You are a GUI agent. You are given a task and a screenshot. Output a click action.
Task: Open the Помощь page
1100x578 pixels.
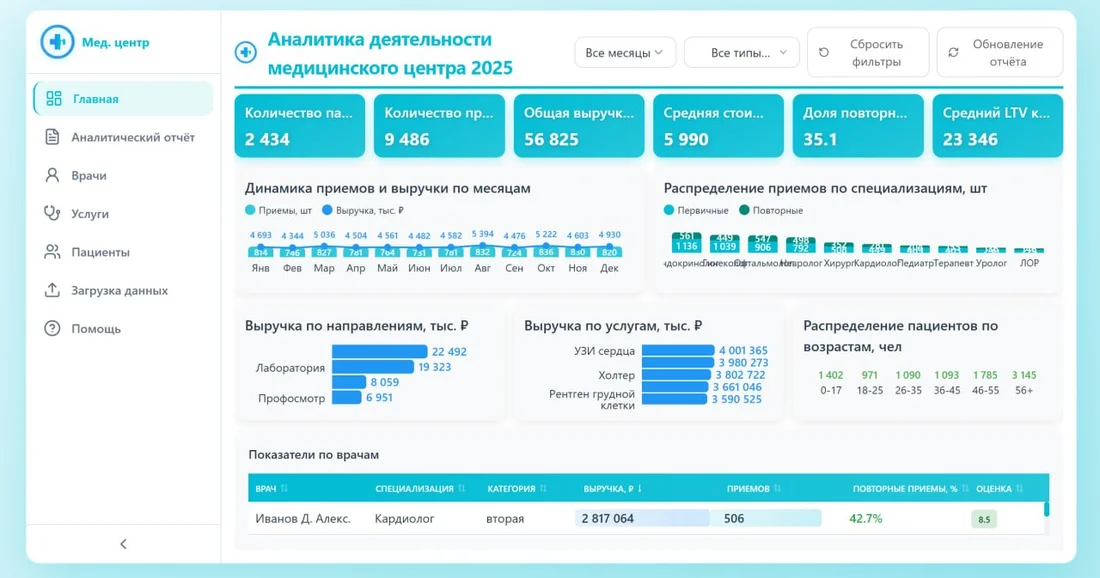click(x=123, y=328)
